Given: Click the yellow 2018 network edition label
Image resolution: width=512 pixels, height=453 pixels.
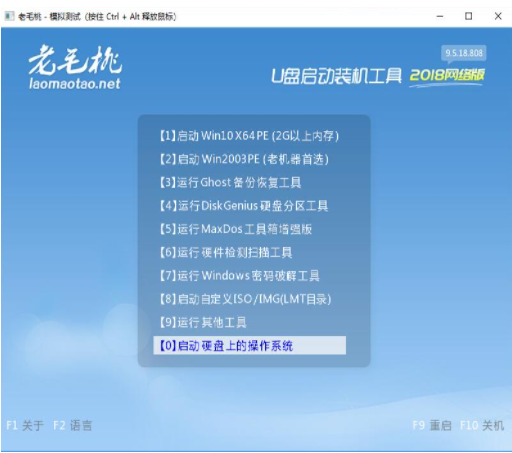Looking at the screenshot, I should tap(447, 76).
